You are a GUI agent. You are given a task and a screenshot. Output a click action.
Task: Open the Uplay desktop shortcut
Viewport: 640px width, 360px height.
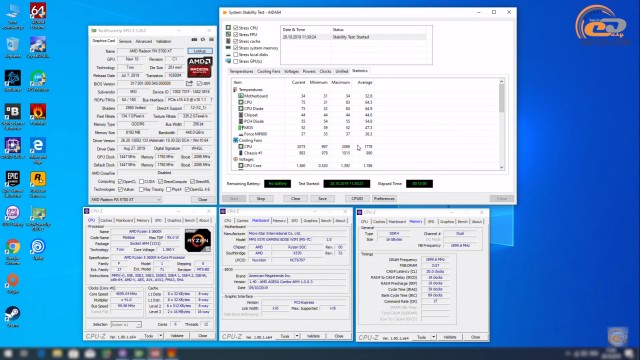pyautogui.click(x=38, y=248)
